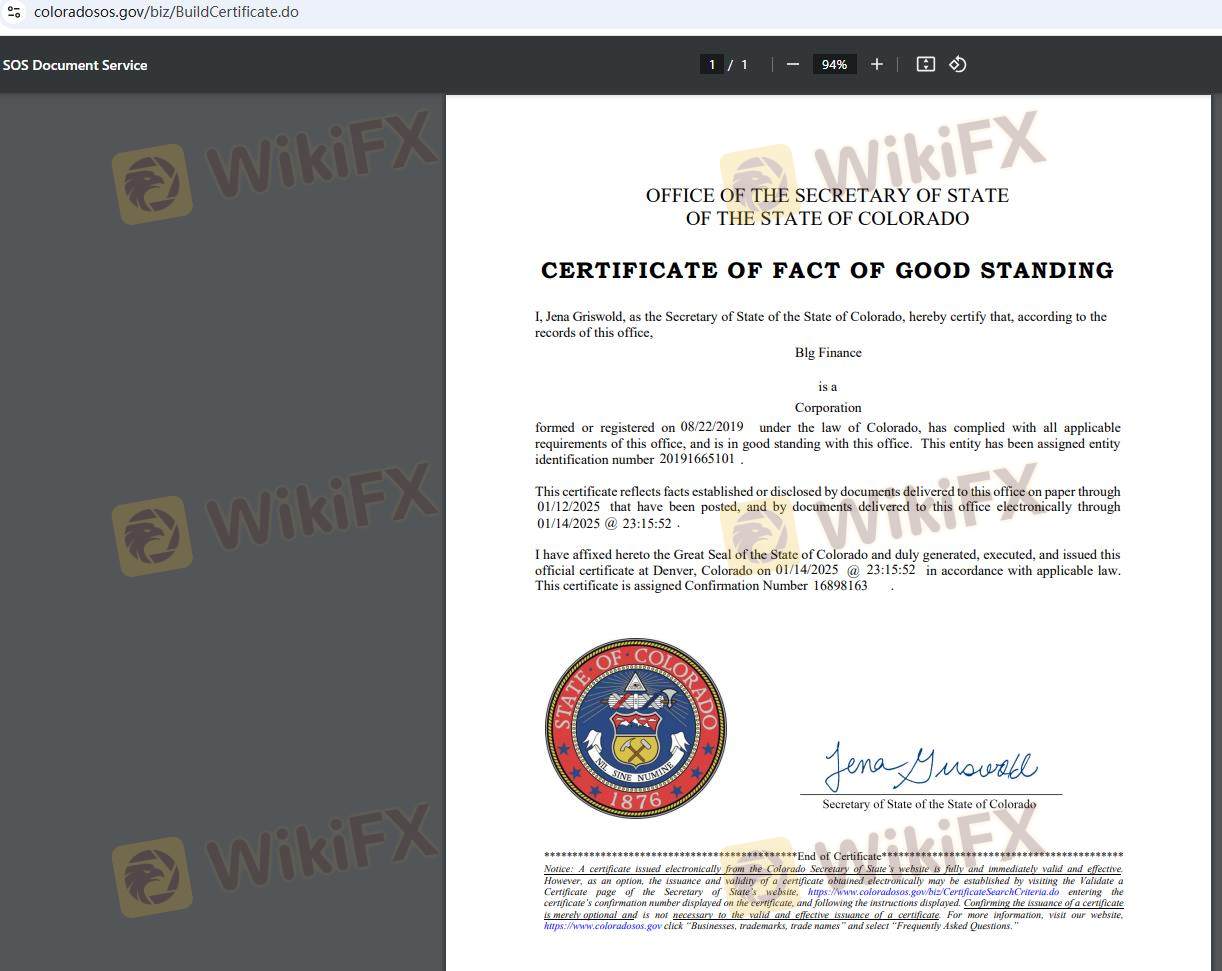Rotate the document counterclockwise
The width and height of the screenshot is (1222, 971).
tap(958, 64)
